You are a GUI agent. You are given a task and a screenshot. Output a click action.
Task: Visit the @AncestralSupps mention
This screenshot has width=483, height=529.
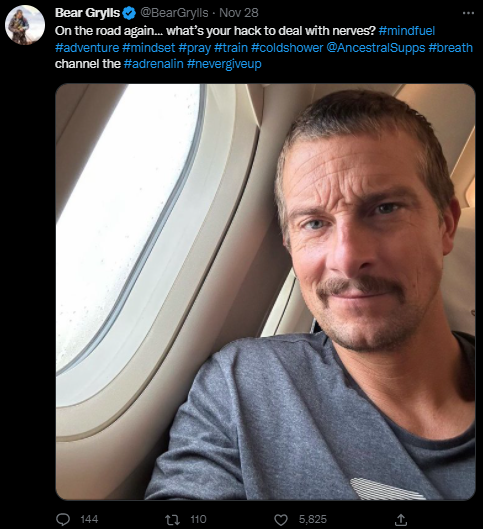(x=376, y=48)
